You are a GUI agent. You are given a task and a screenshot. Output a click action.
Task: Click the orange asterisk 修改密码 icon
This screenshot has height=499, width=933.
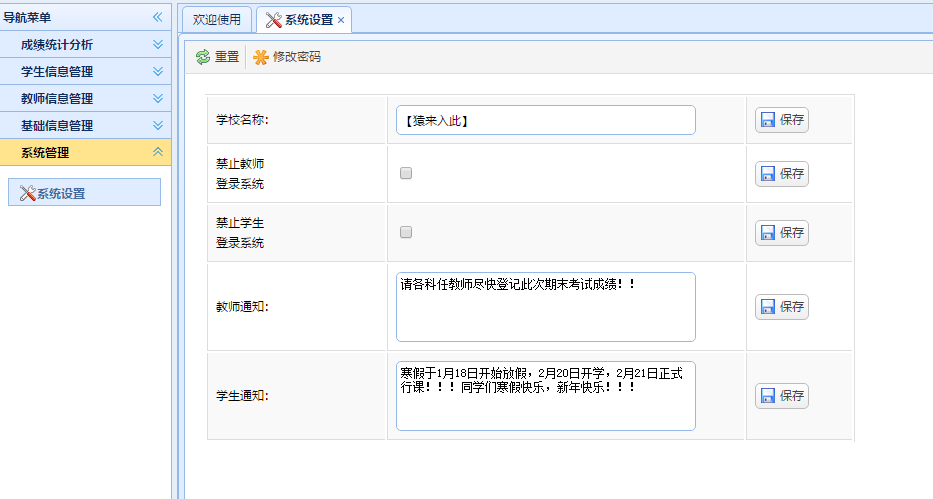point(261,57)
